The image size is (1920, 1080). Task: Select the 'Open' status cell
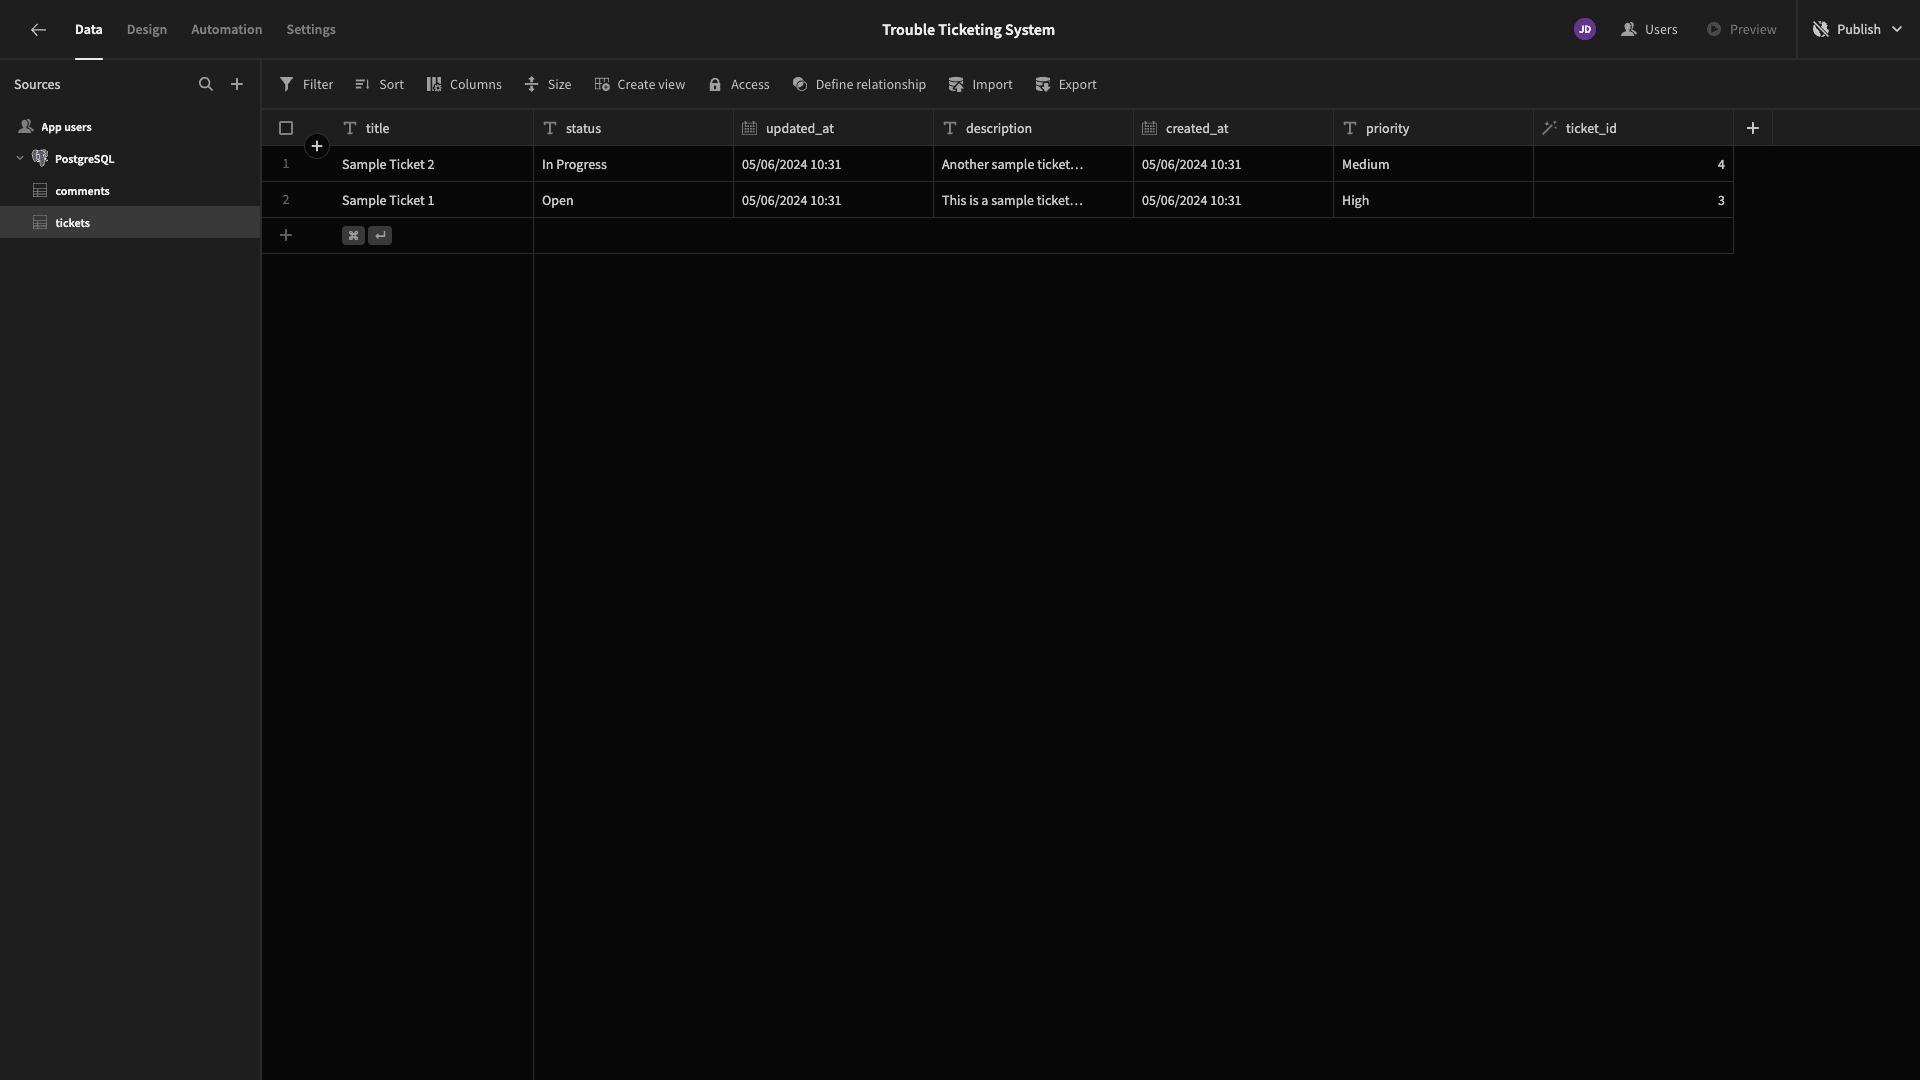click(633, 200)
